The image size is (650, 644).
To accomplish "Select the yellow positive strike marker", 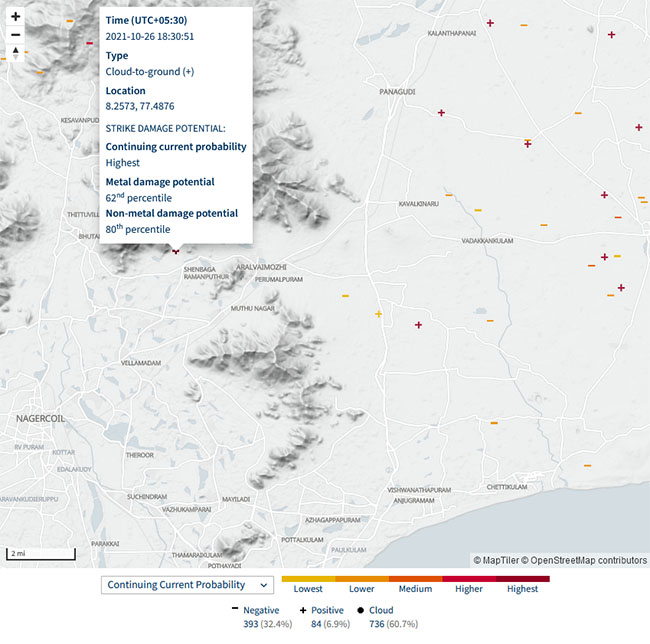I will [378, 314].
